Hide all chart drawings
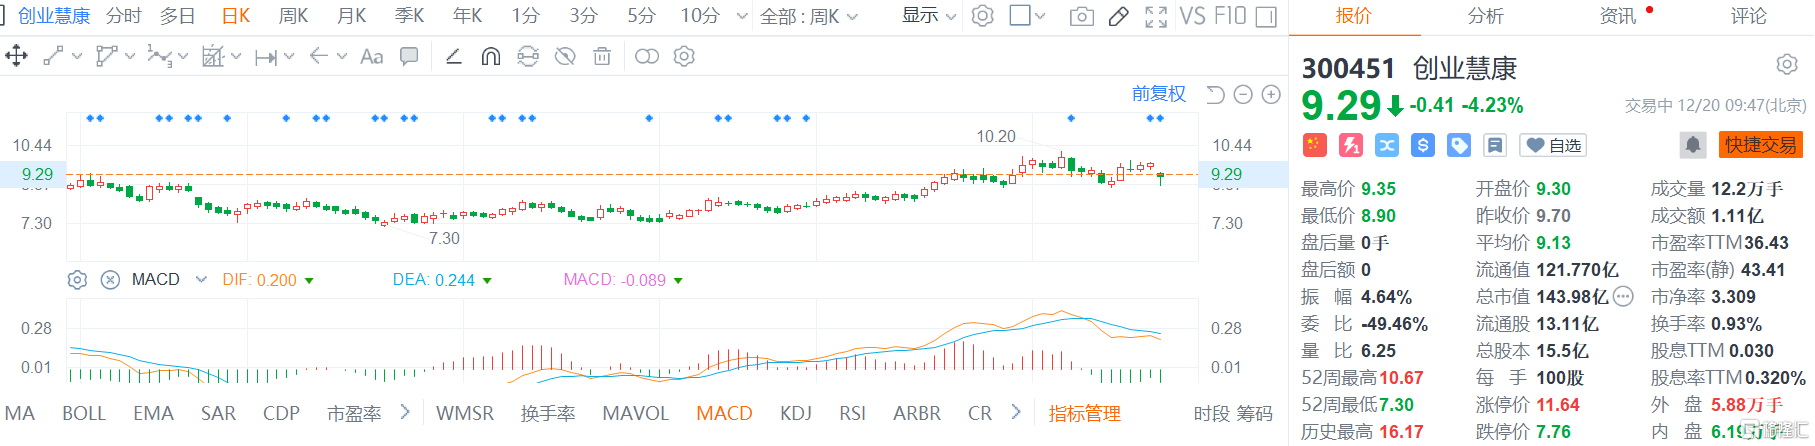1815x446 pixels. click(x=565, y=57)
